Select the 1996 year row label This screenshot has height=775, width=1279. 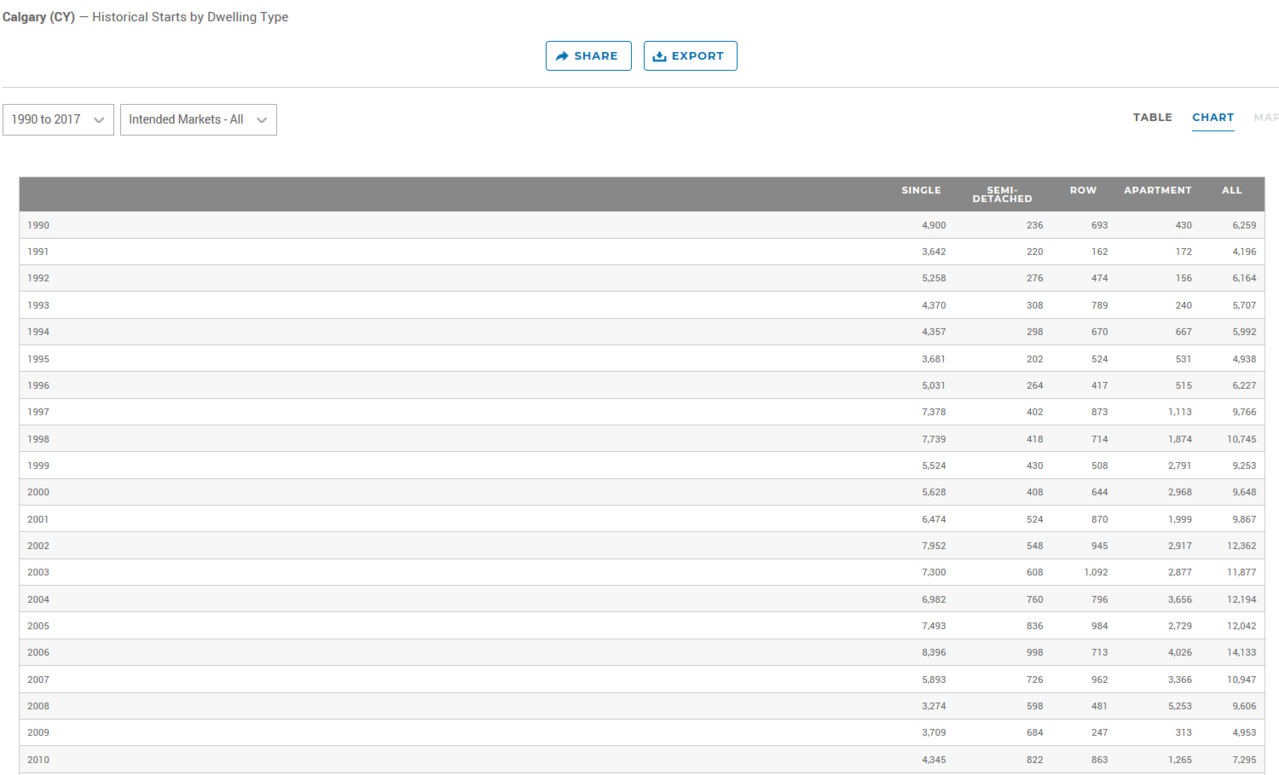click(x=38, y=385)
